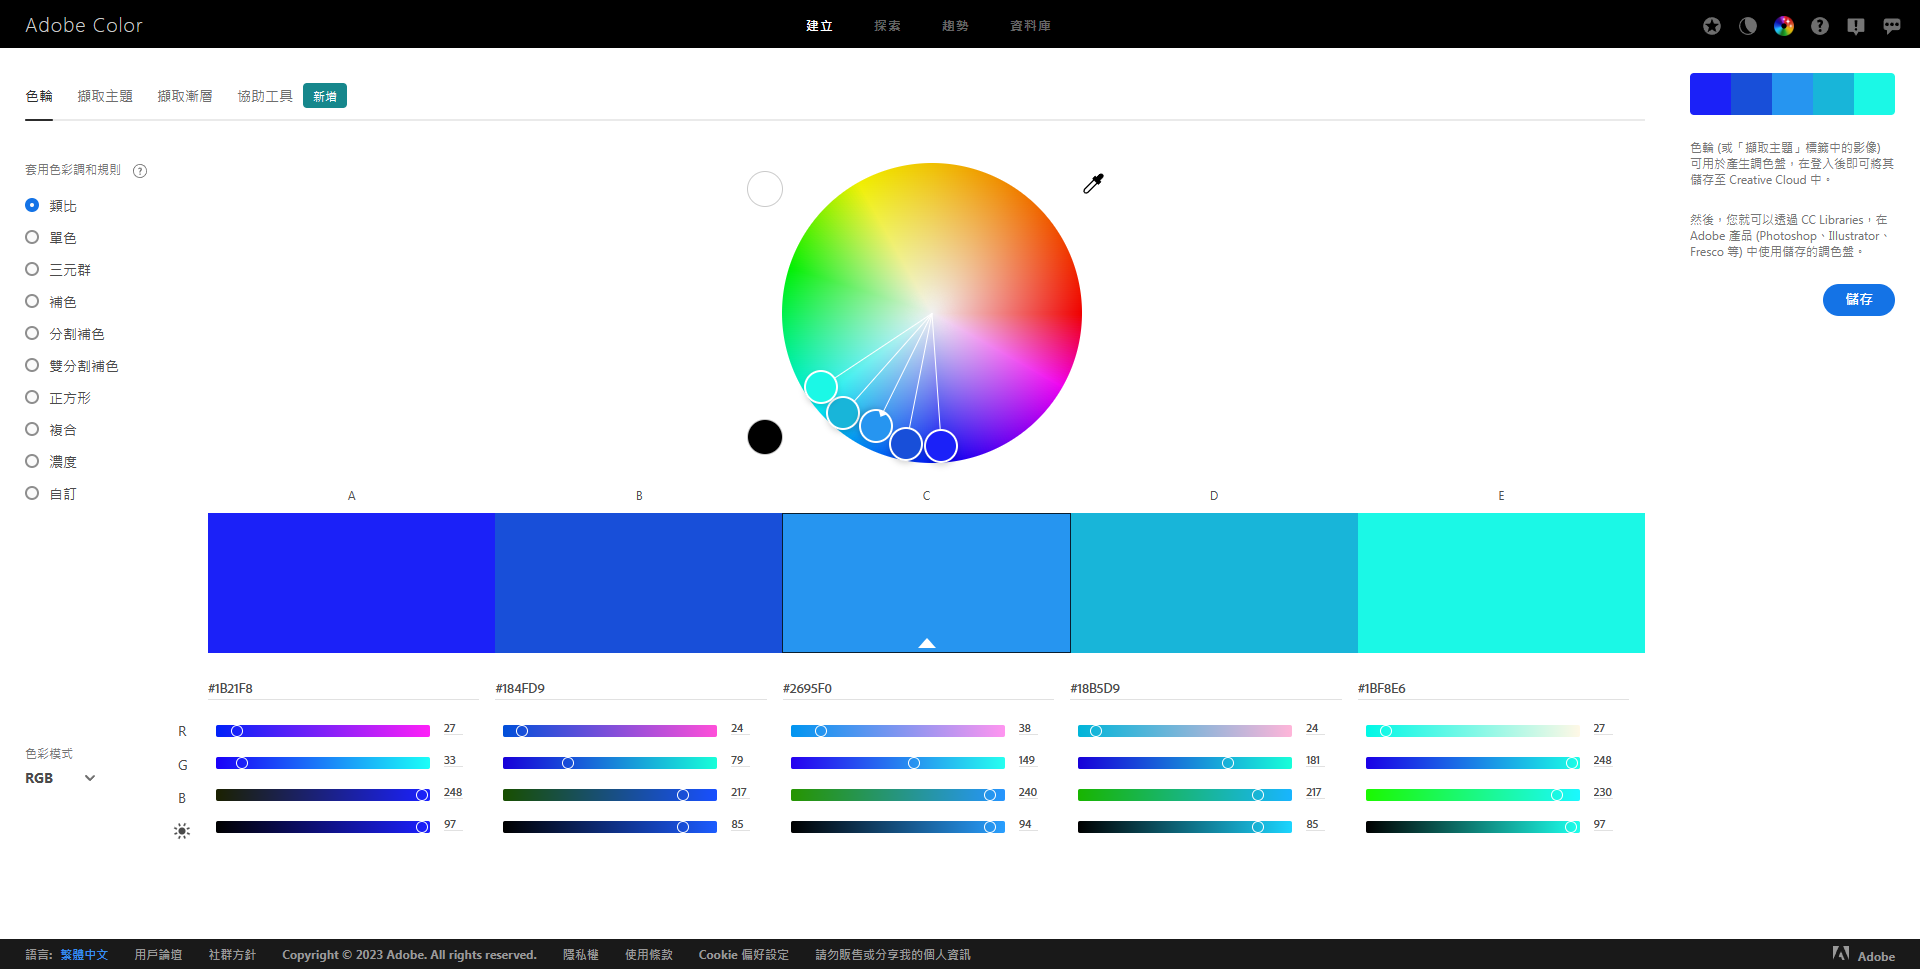The image size is (1920, 969).
Task: Choose the 補色 color harmony option
Action: pyautogui.click(x=32, y=302)
